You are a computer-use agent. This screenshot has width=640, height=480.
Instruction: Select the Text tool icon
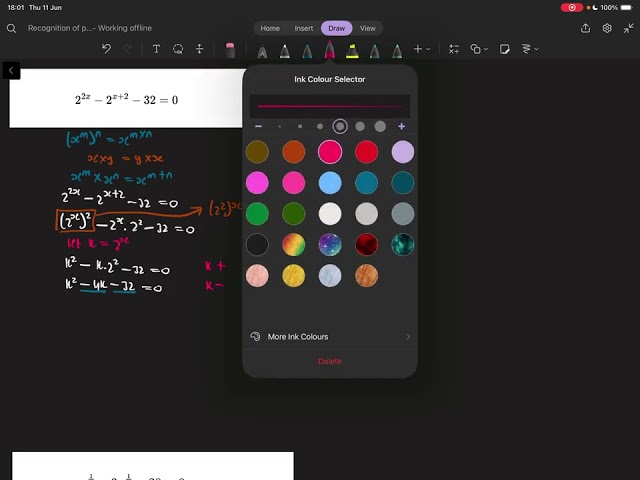156,49
